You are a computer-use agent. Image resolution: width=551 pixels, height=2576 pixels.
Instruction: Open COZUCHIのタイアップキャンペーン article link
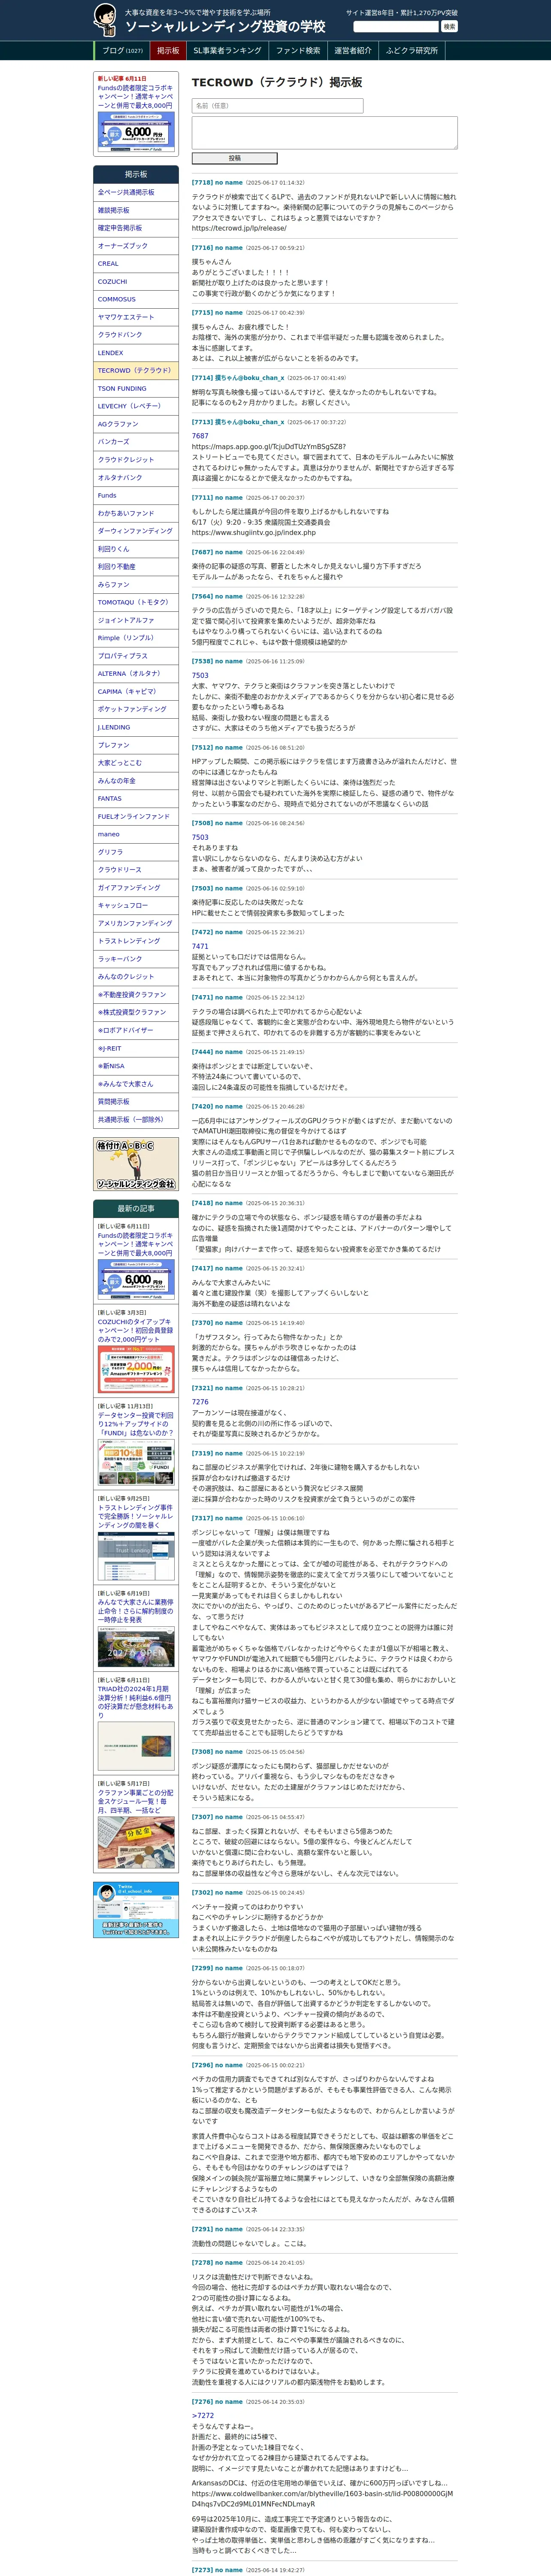pyautogui.click(x=135, y=1331)
